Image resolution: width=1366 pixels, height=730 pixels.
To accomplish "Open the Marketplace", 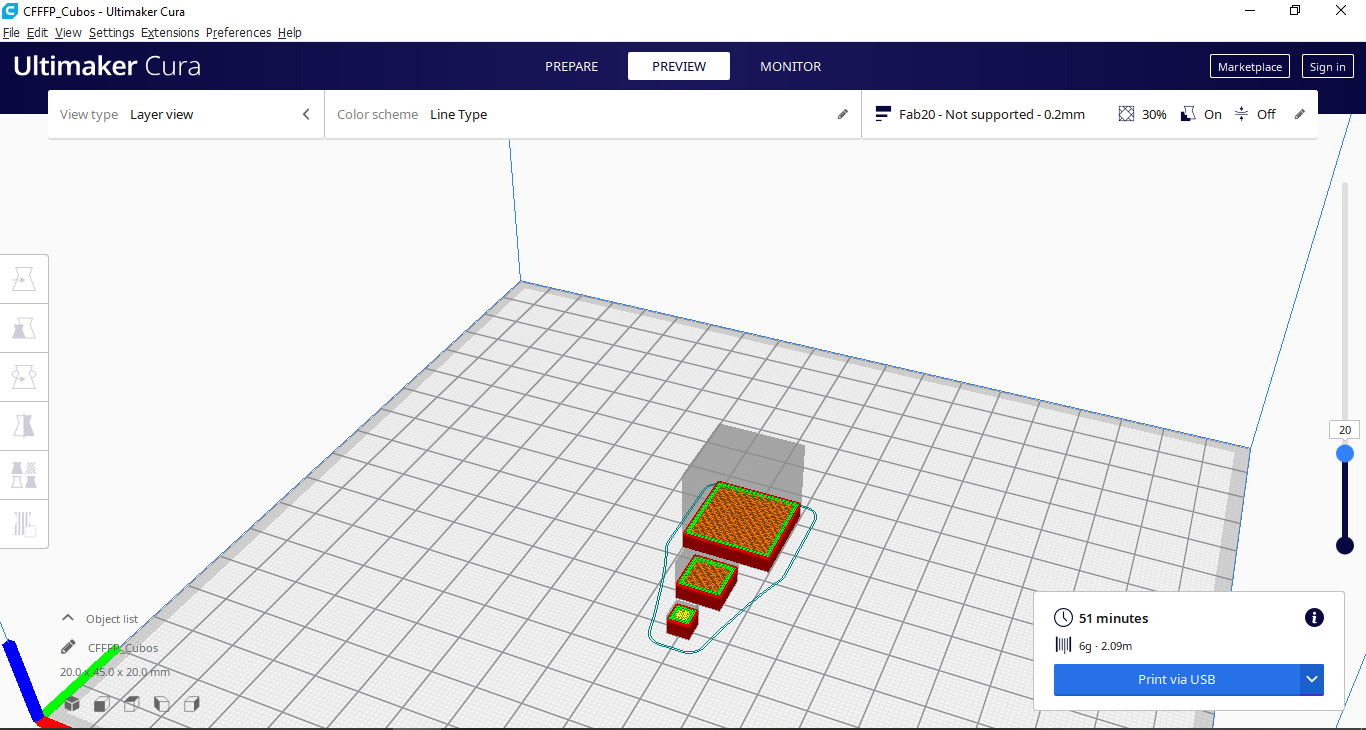I will click(1250, 67).
